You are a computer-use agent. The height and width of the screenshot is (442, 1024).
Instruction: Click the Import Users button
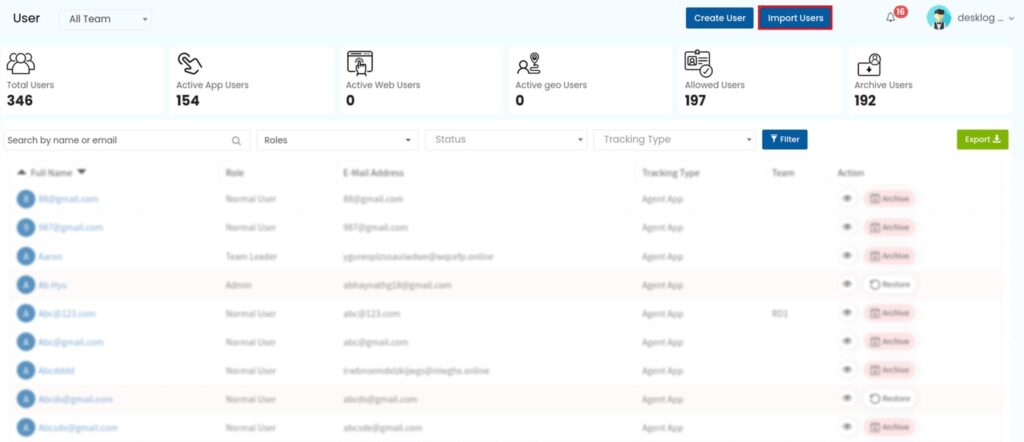tap(795, 18)
